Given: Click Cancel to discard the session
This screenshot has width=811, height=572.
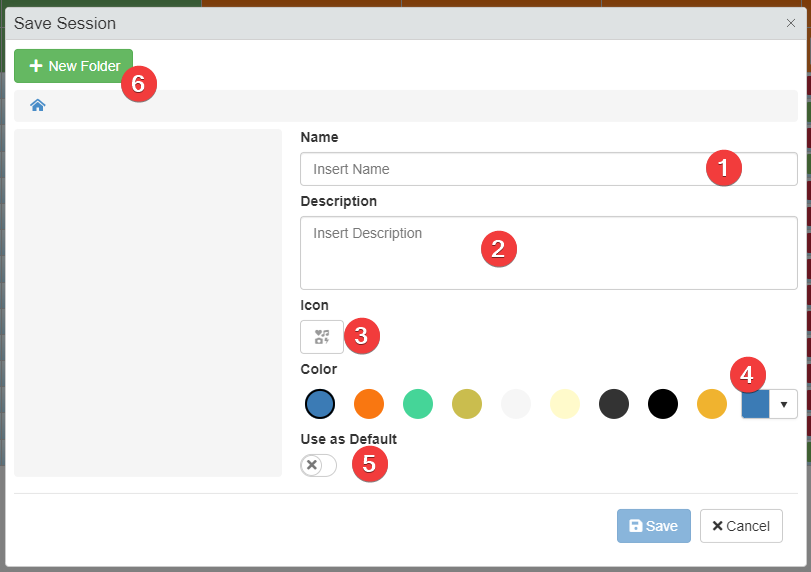Looking at the screenshot, I should click(x=741, y=526).
